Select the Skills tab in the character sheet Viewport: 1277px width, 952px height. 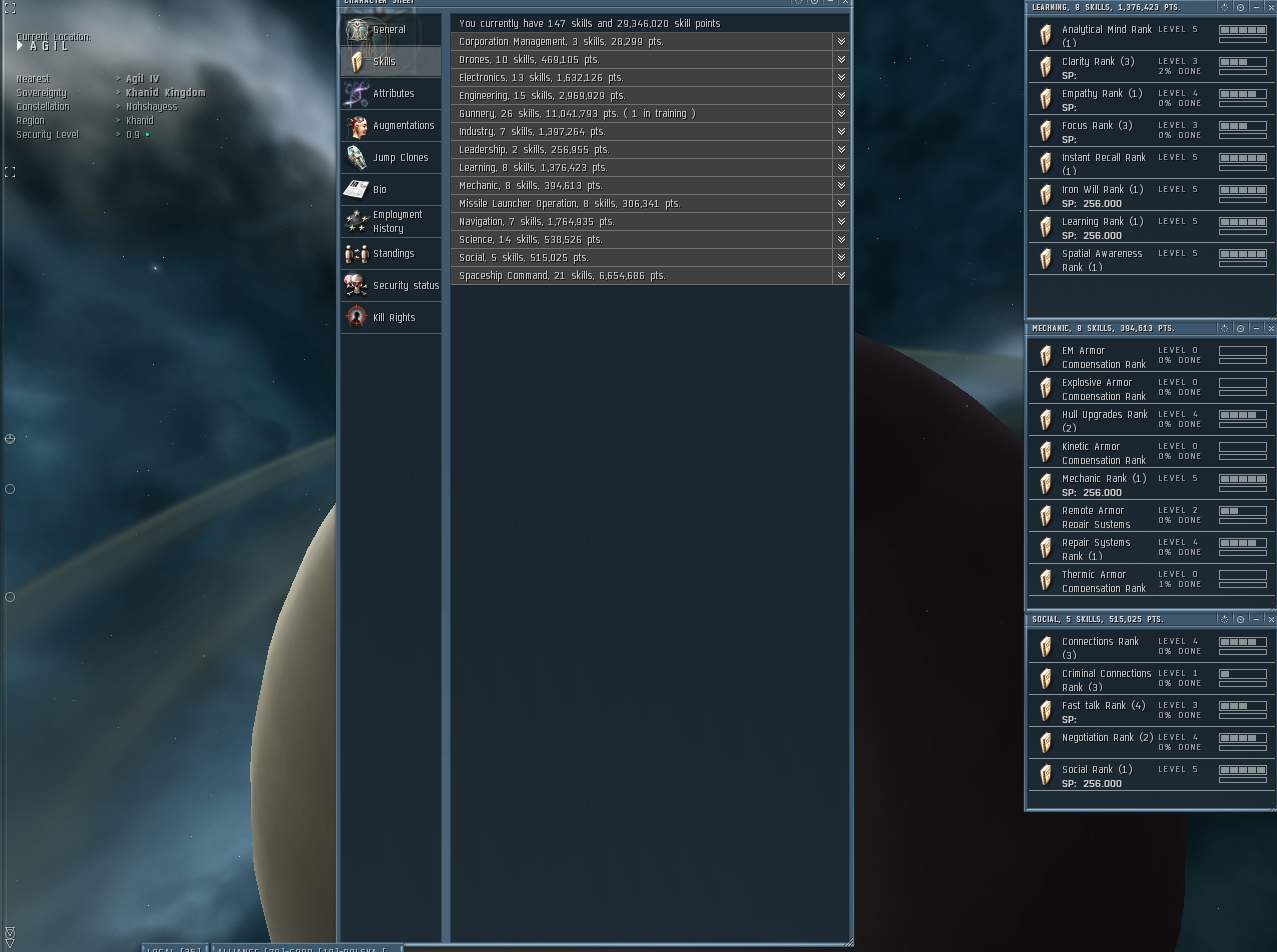tap(390, 61)
